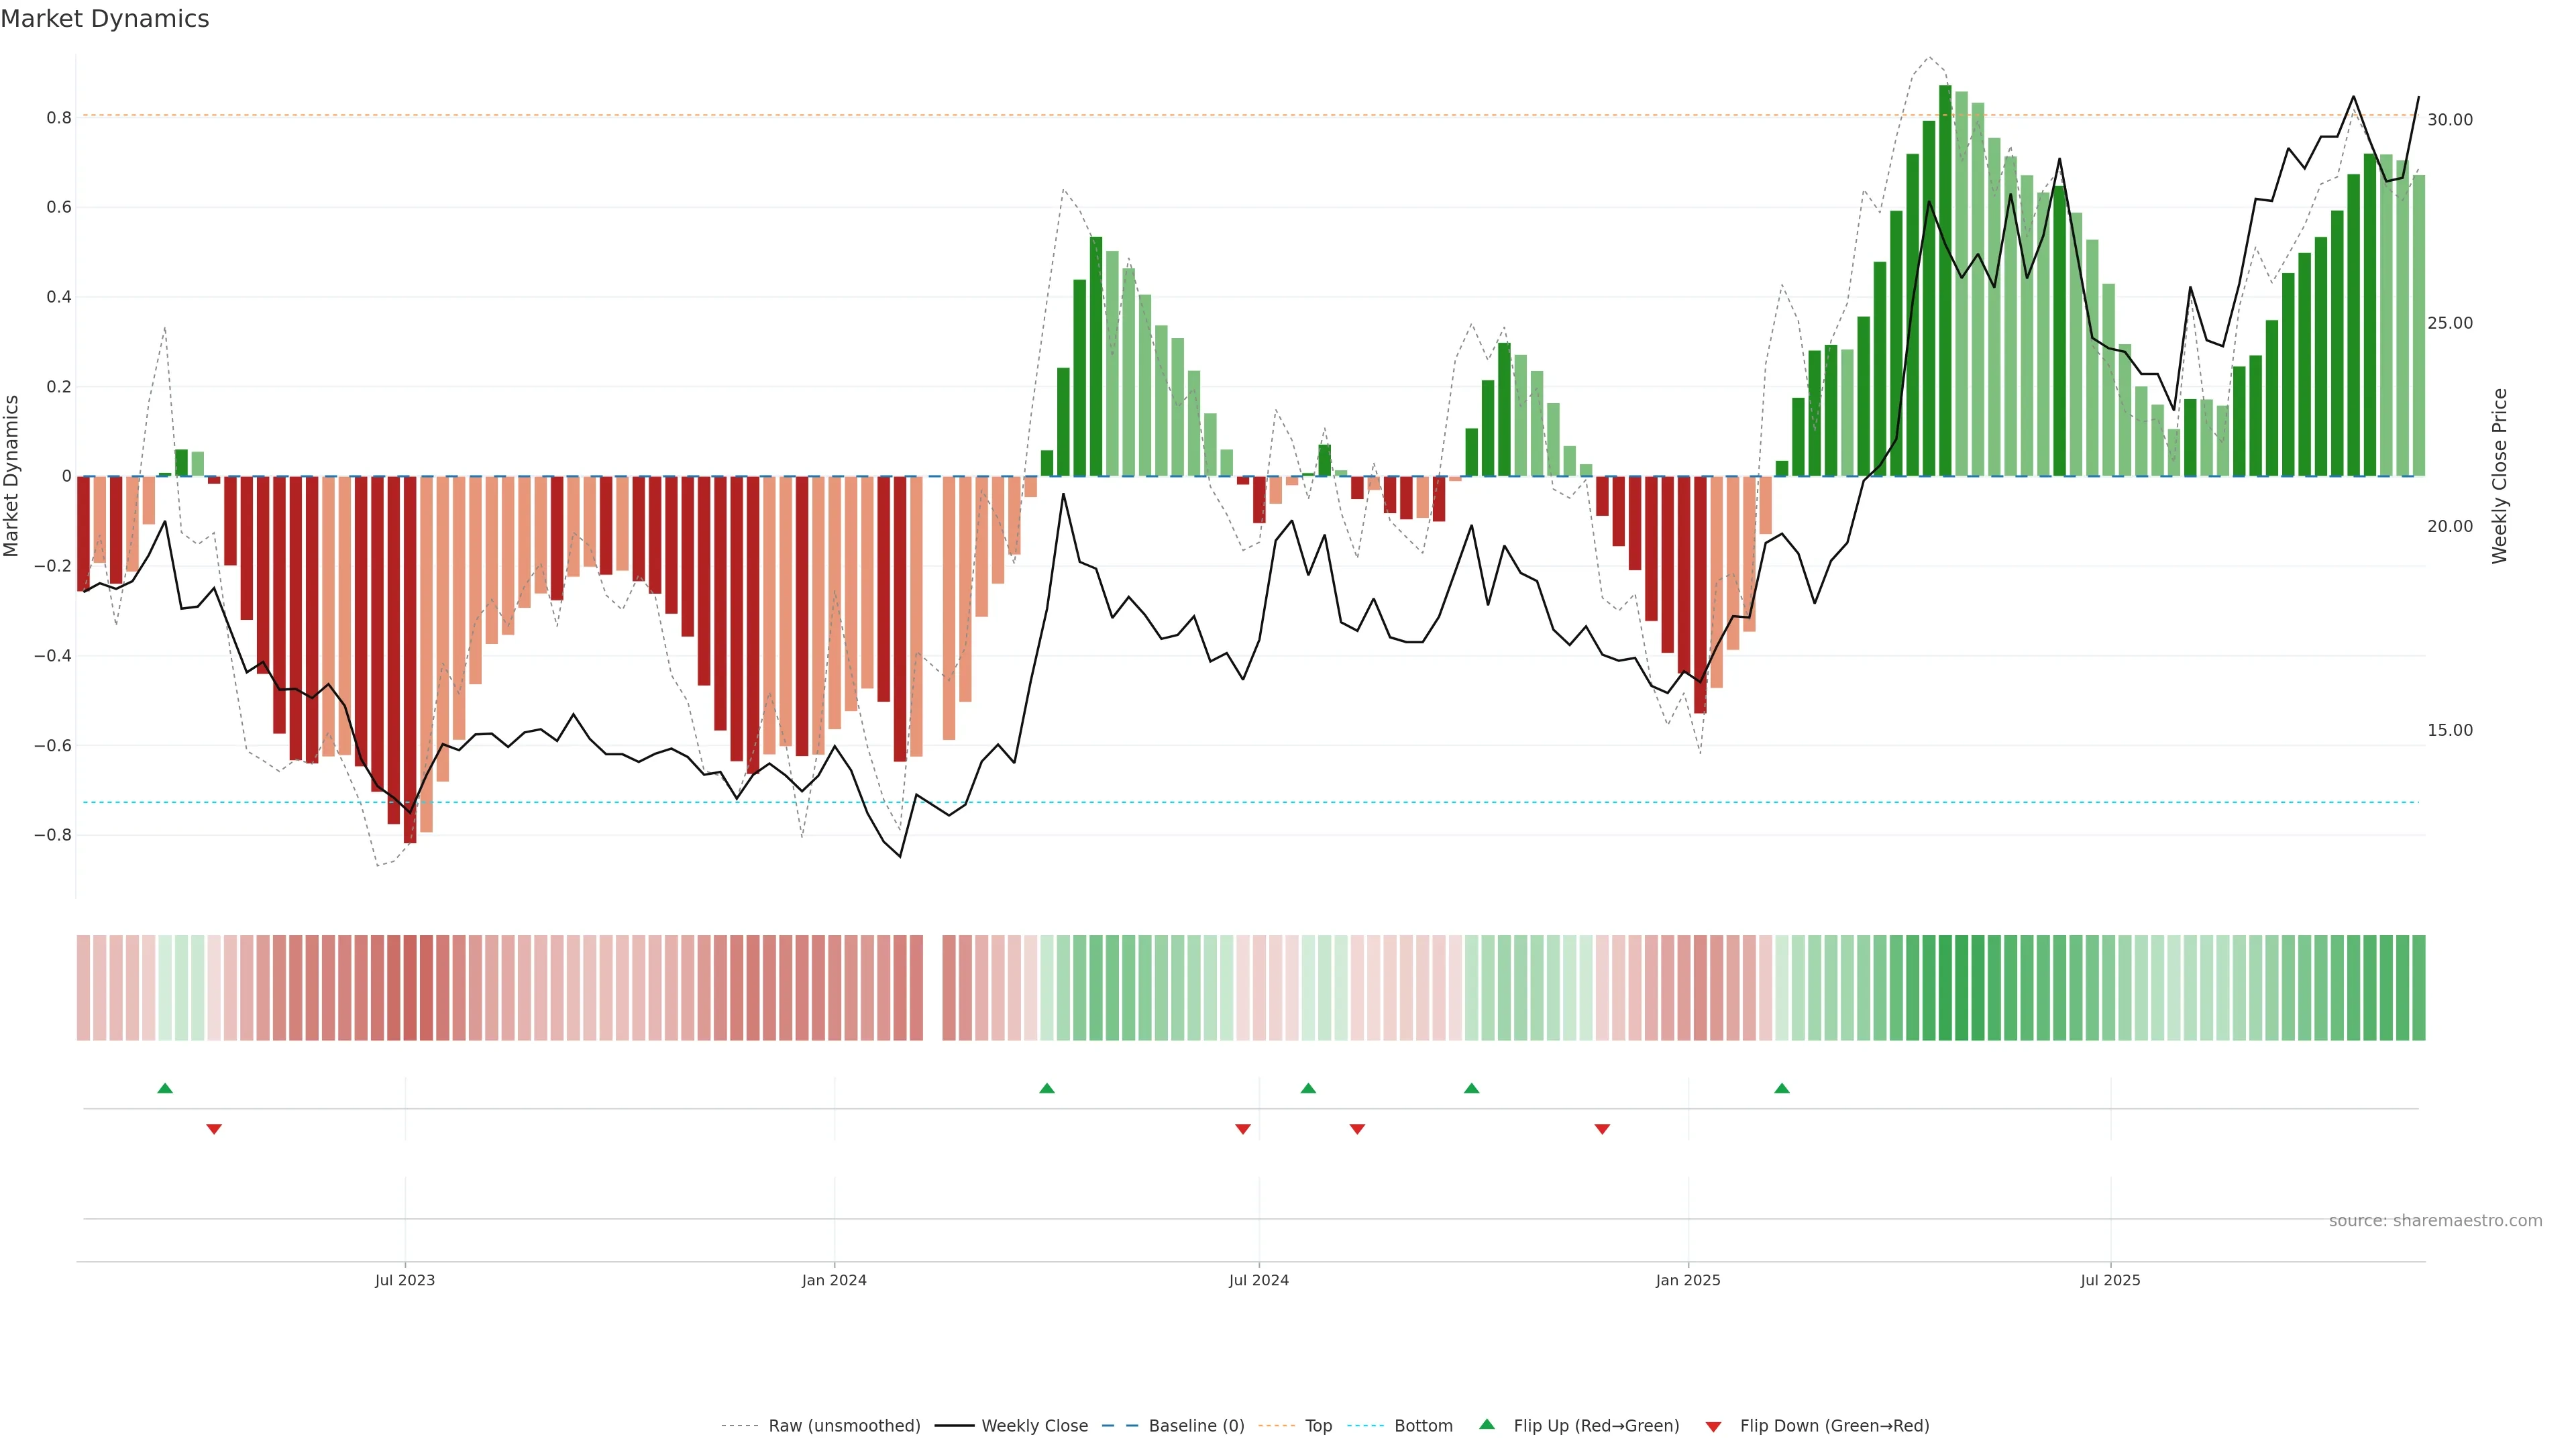
Task: Click the Market Dynamics chart title
Action: point(105,19)
